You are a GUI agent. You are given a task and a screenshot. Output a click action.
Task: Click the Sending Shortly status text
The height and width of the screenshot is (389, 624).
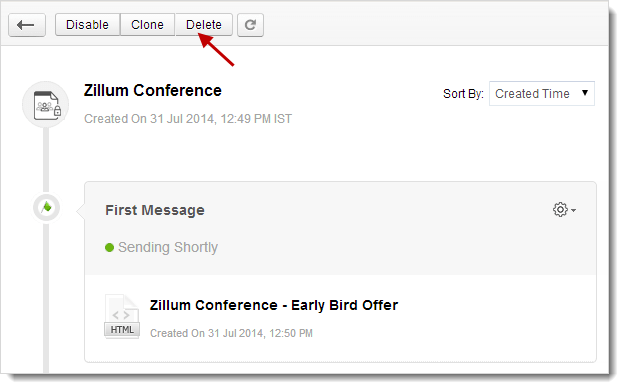[x=168, y=247]
